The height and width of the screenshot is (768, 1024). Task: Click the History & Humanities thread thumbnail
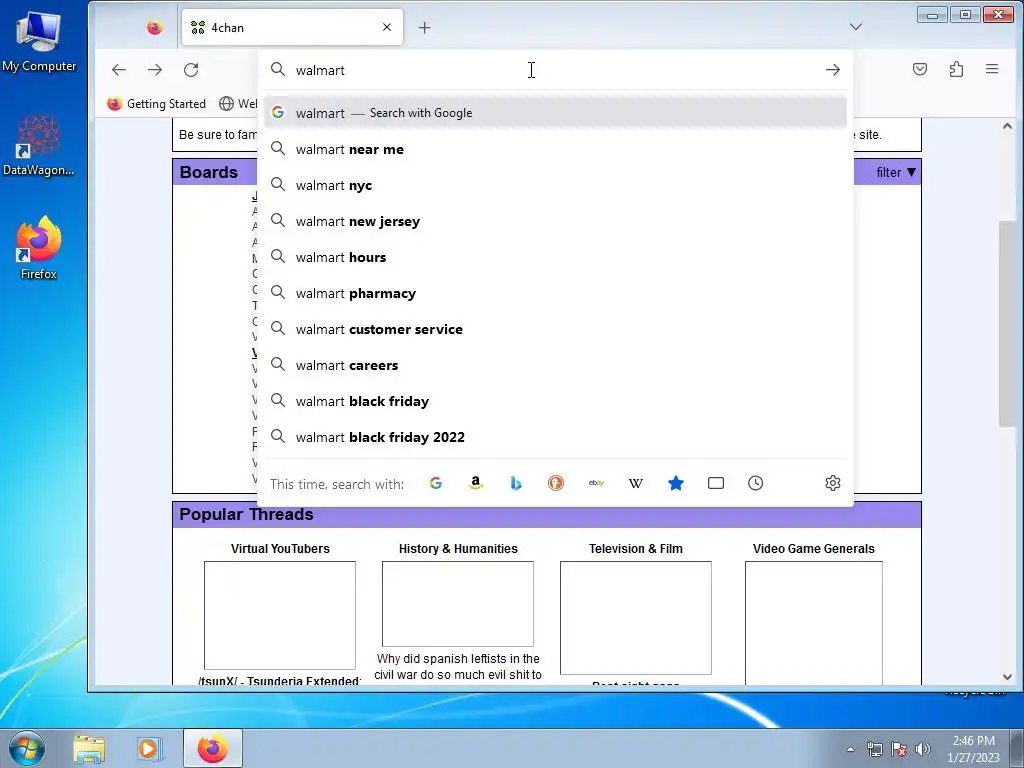pyautogui.click(x=458, y=604)
